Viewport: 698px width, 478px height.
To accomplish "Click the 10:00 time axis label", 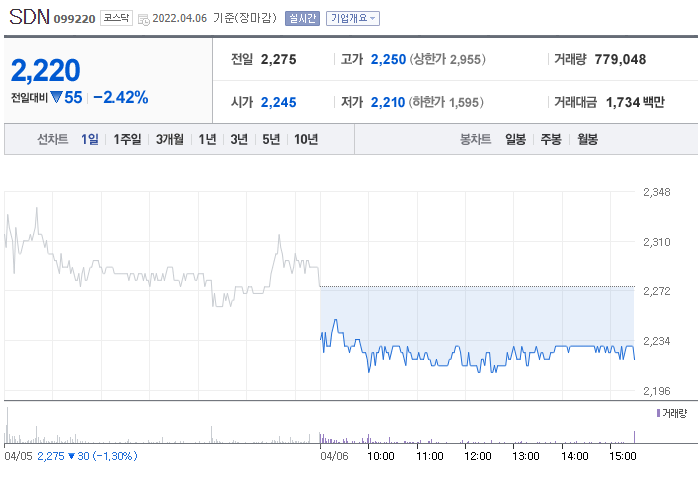I will [x=381, y=456].
